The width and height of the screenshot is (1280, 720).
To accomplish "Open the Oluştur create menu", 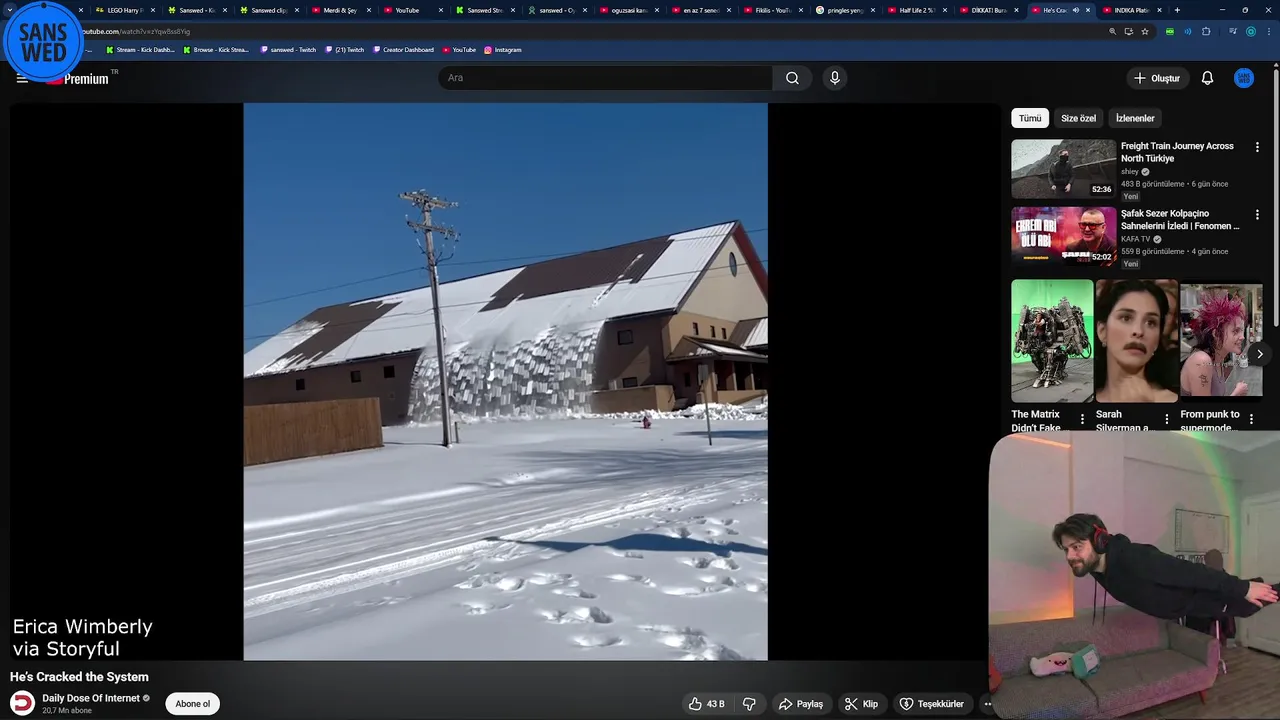I will [1157, 78].
